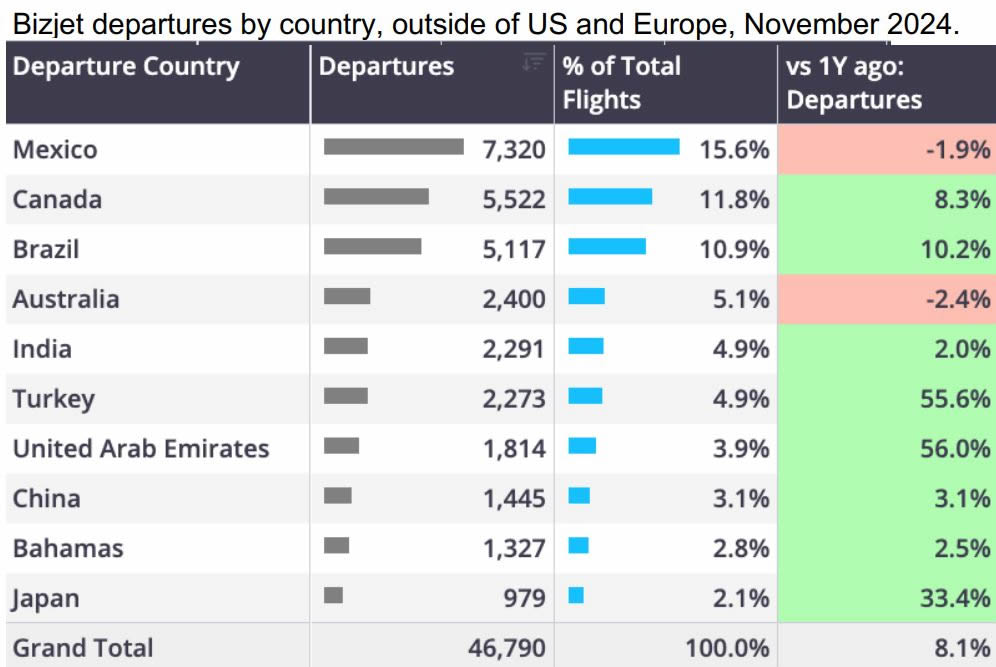Click the 46,790 grand total value

click(x=508, y=648)
